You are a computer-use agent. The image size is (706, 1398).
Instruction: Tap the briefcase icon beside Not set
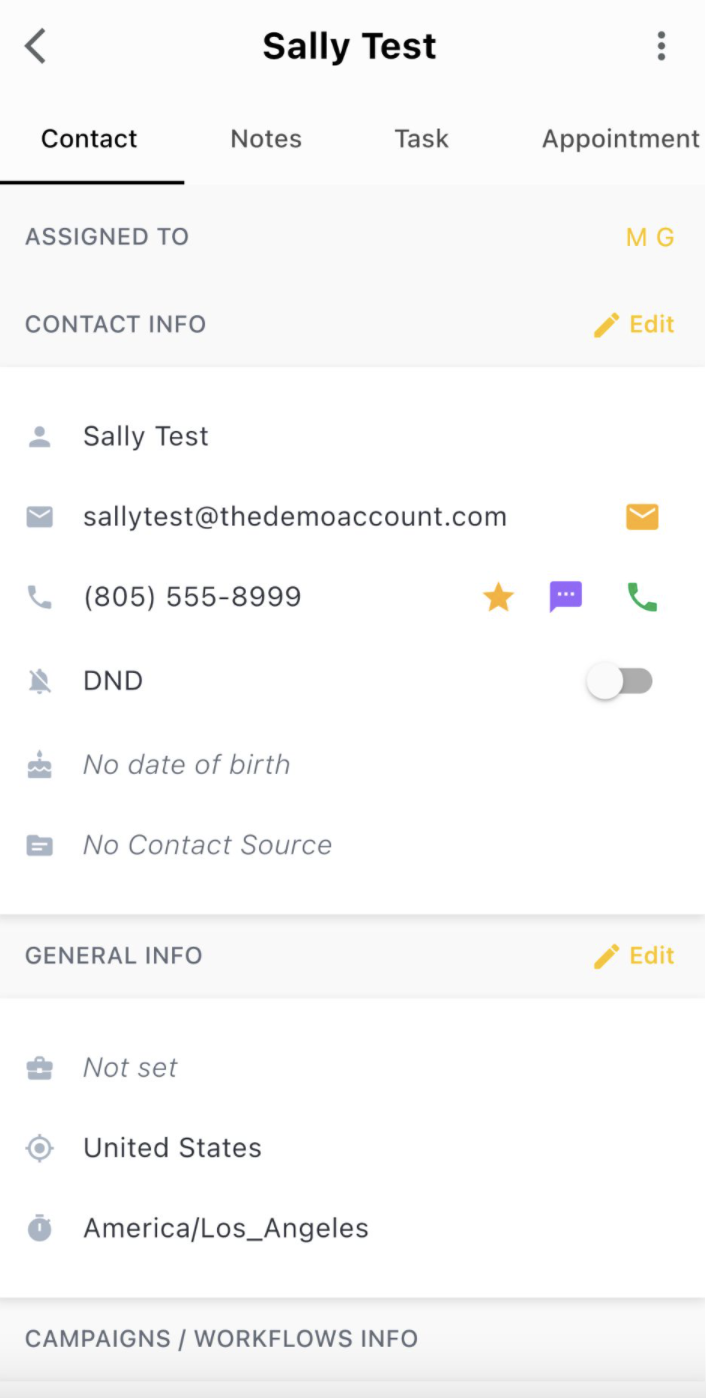(39, 1068)
